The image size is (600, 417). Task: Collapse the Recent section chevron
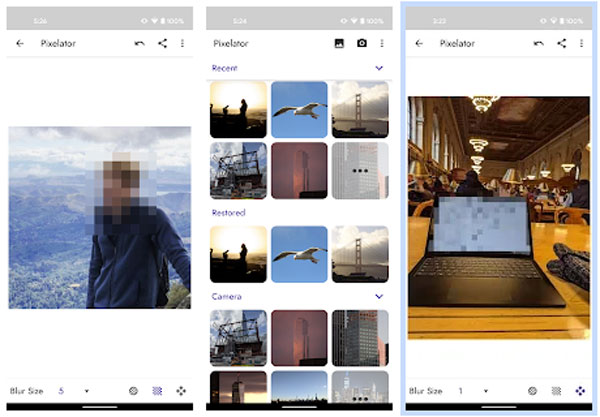point(379,68)
